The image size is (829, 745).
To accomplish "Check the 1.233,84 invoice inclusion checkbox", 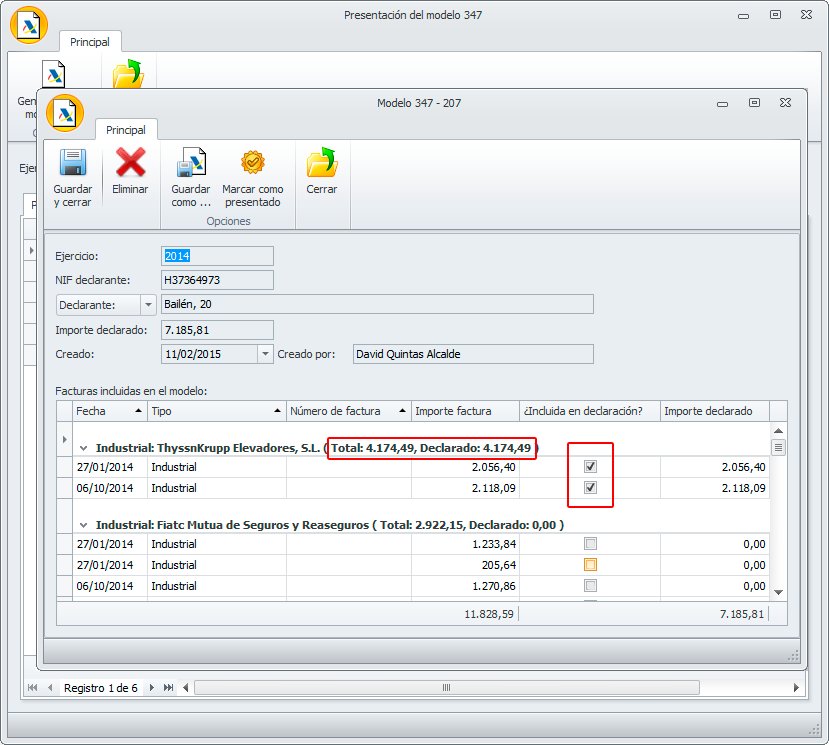I will coord(590,544).
